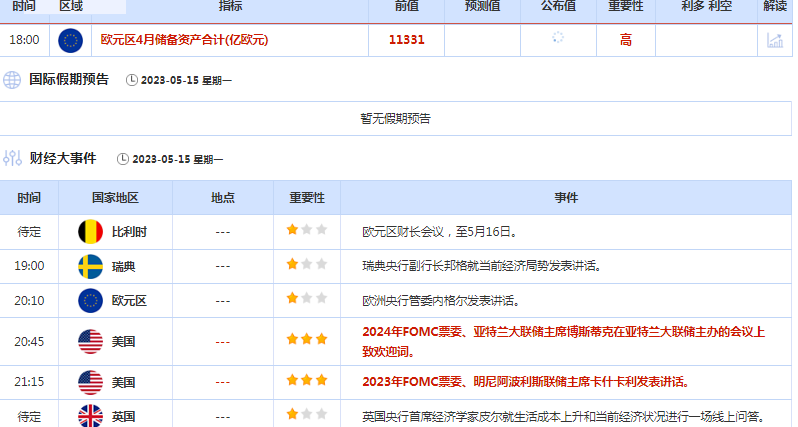The height and width of the screenshot is (427, 798).
Task: Click the US flag in the 21:15 row
Action: click(x=90, y=382)
